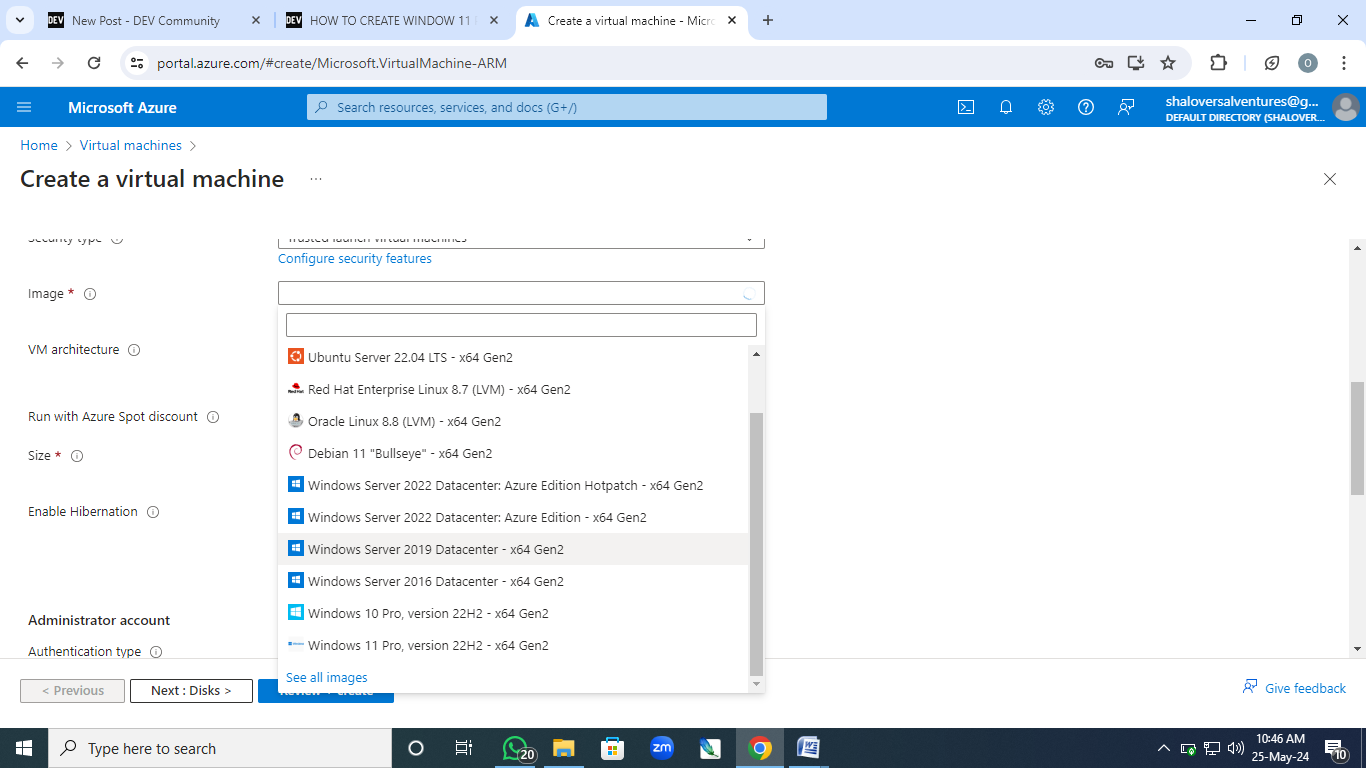1366x768 pixels.
Task: Open File Explorer from the taskbar
Action: 564,748
